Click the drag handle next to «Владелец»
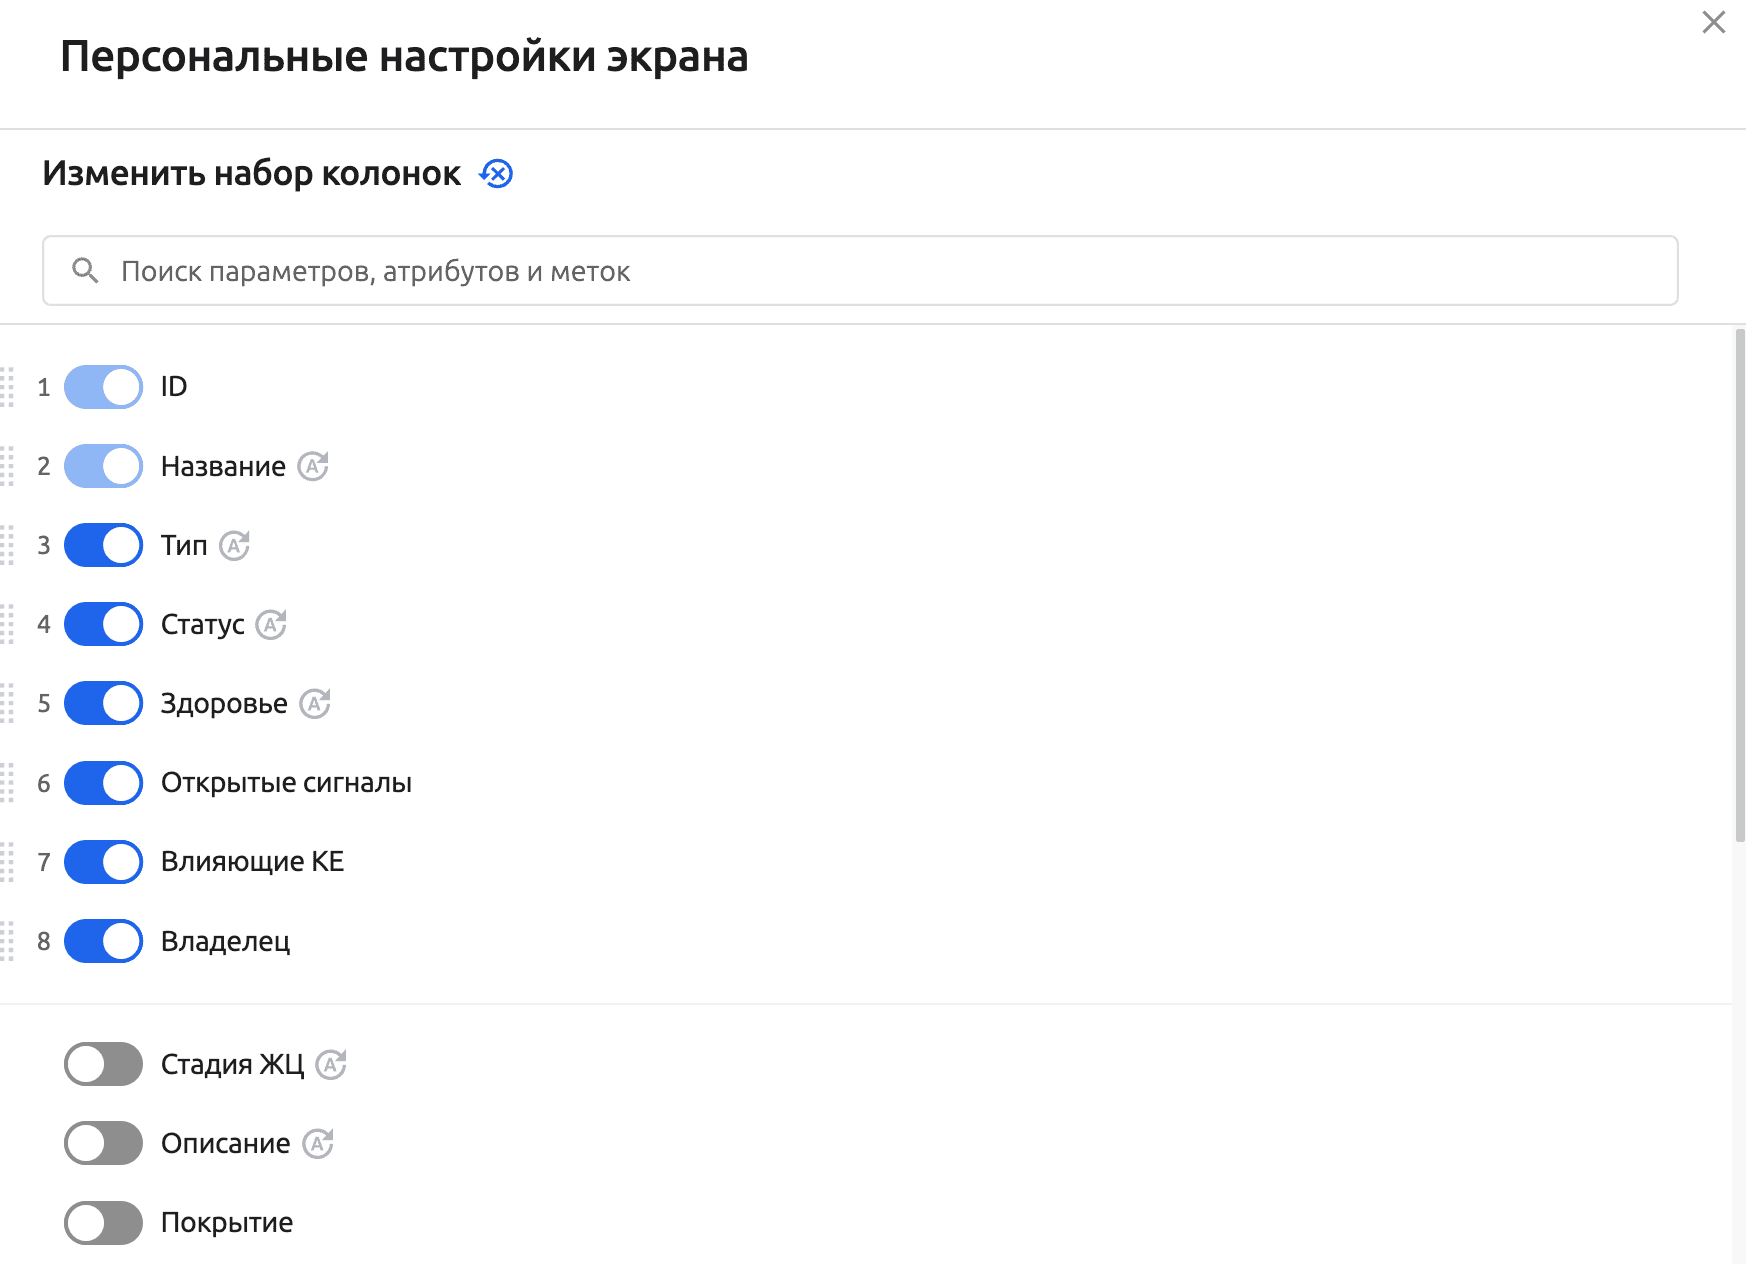 tap(8, 941)
